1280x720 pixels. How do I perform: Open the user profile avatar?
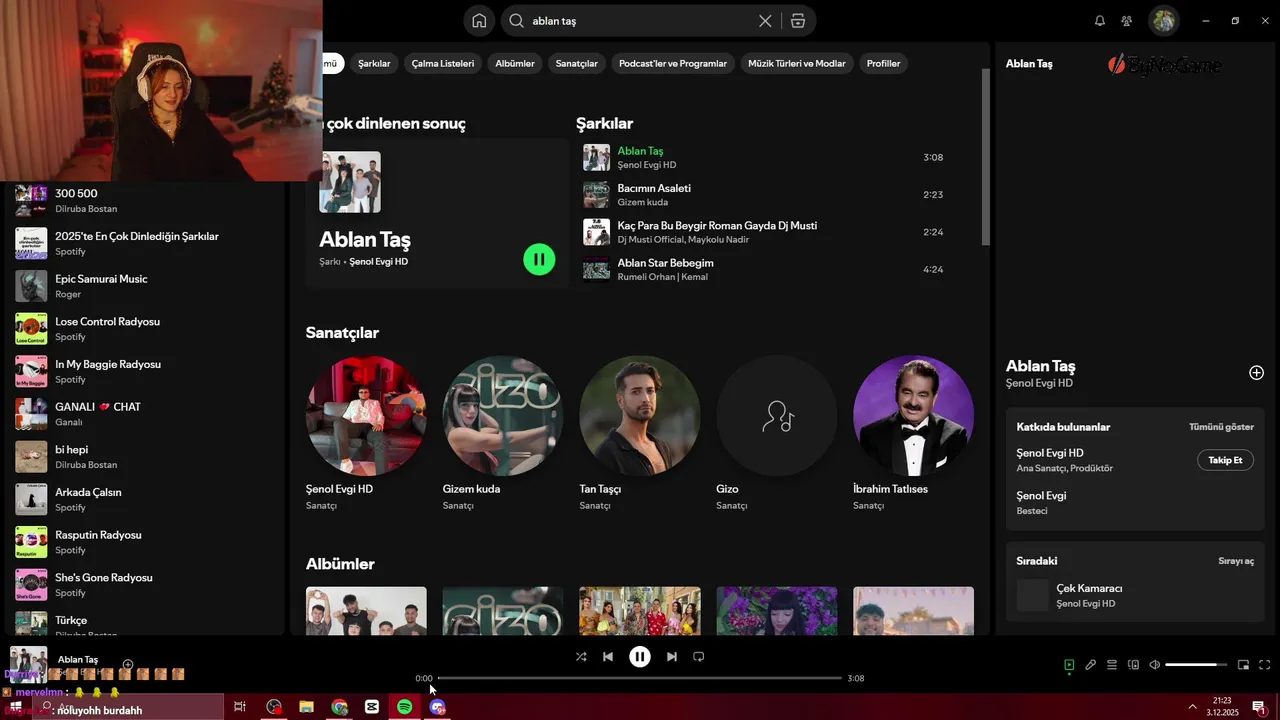coord(1163,21)
